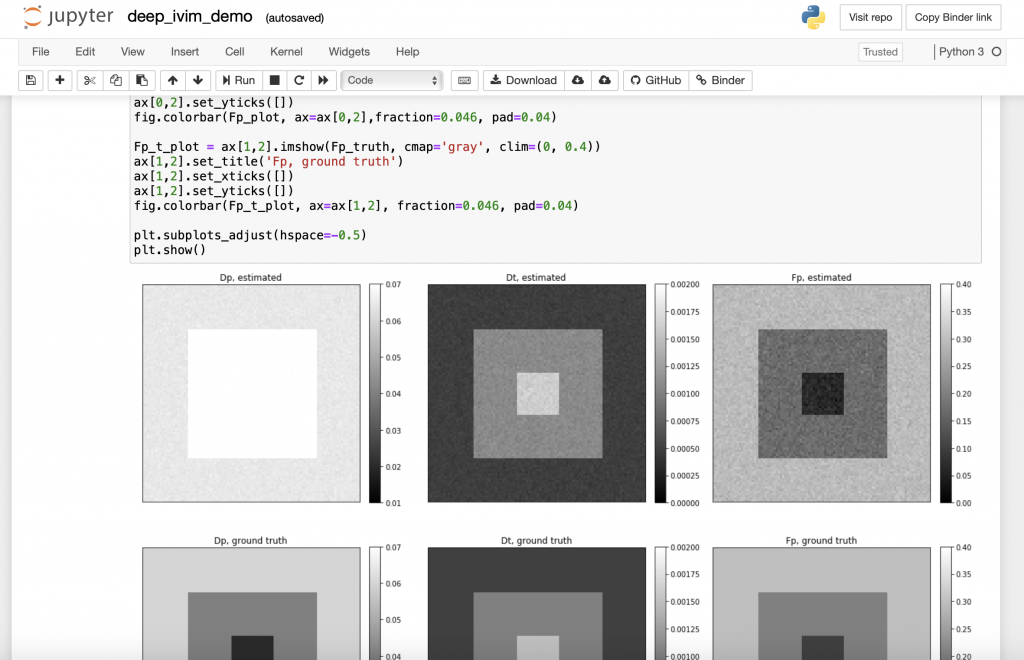Open the command palette keyboard icon
This screenshot has height=660, width=1024.
(464, 80)
